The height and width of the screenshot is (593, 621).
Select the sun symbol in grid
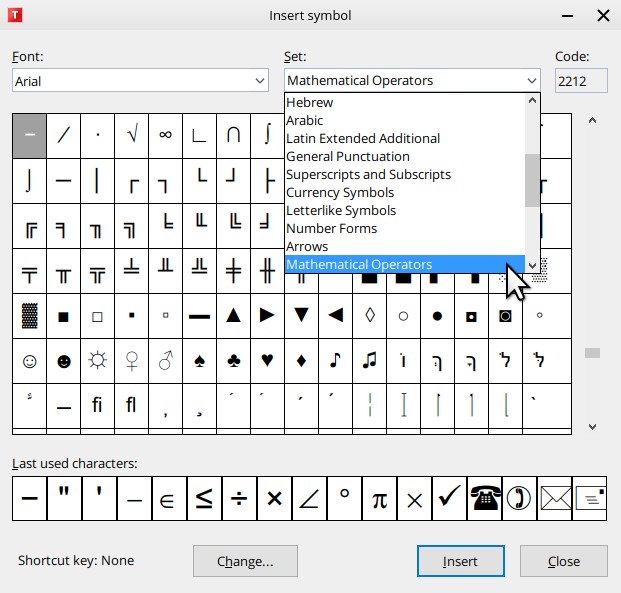point(97,361)
